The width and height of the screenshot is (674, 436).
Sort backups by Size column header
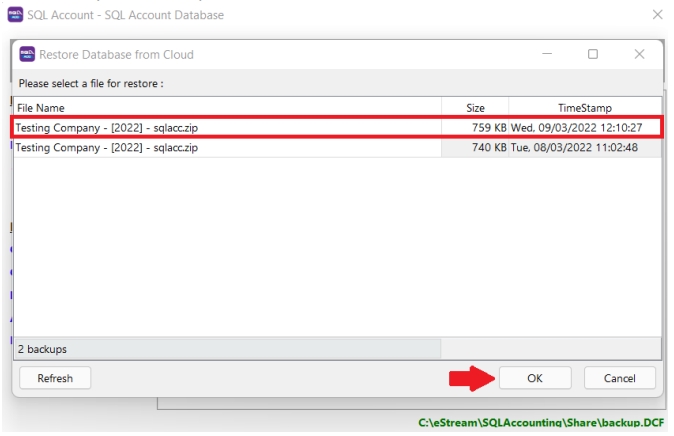pyautogui.click(x=475, y=107)
